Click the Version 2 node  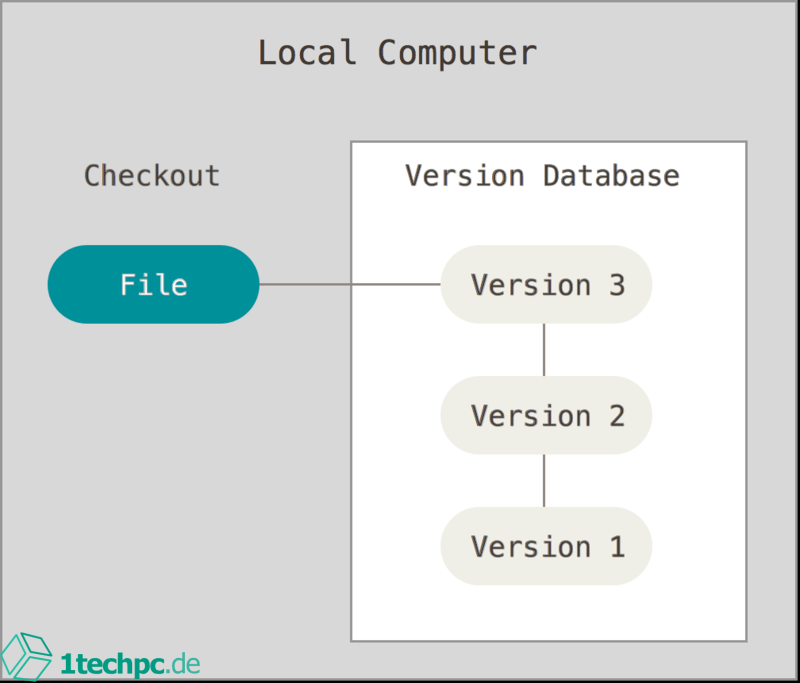[546, 415]
